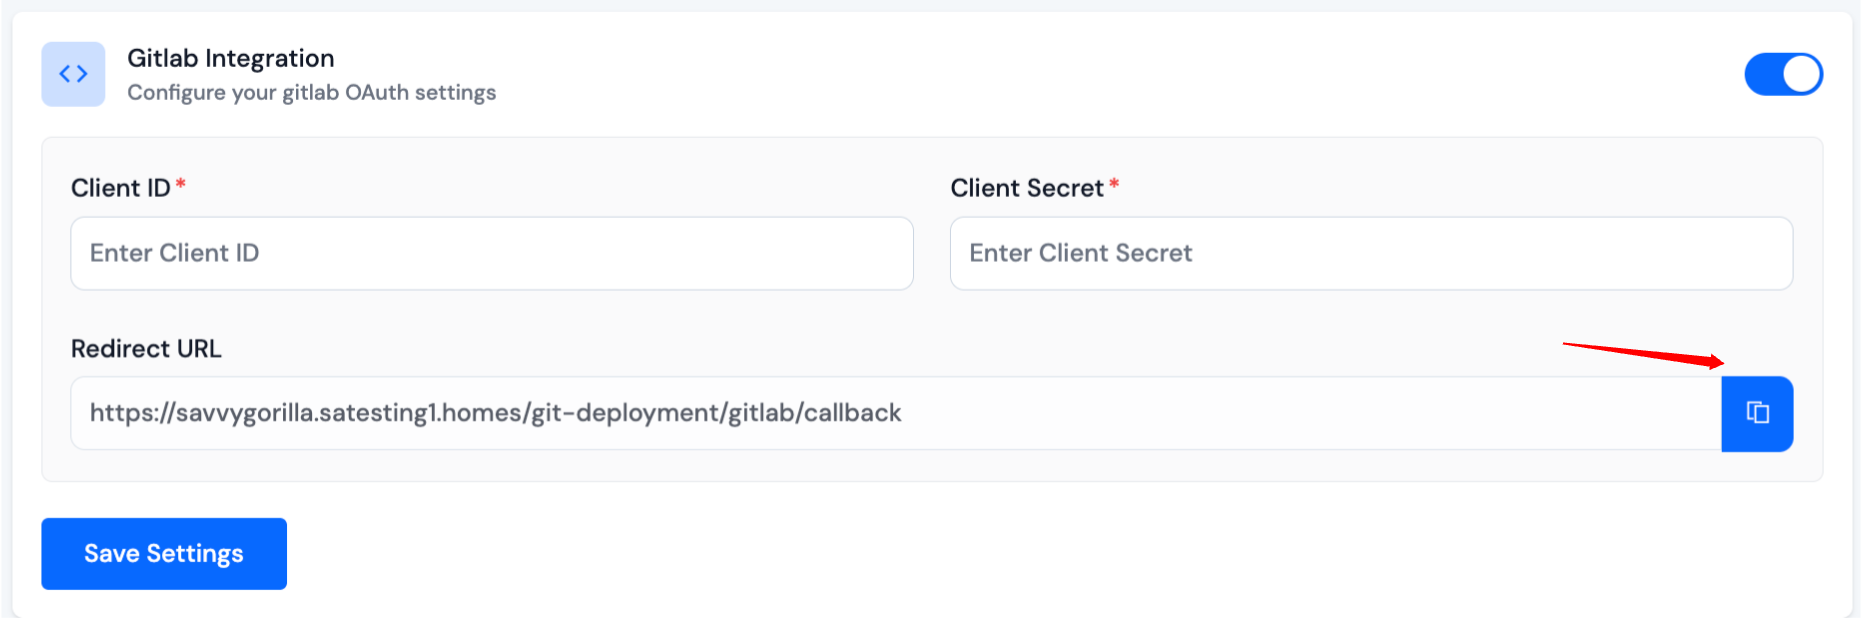
Task: Click the Redirect URL text field
Action: click(700, 413)
